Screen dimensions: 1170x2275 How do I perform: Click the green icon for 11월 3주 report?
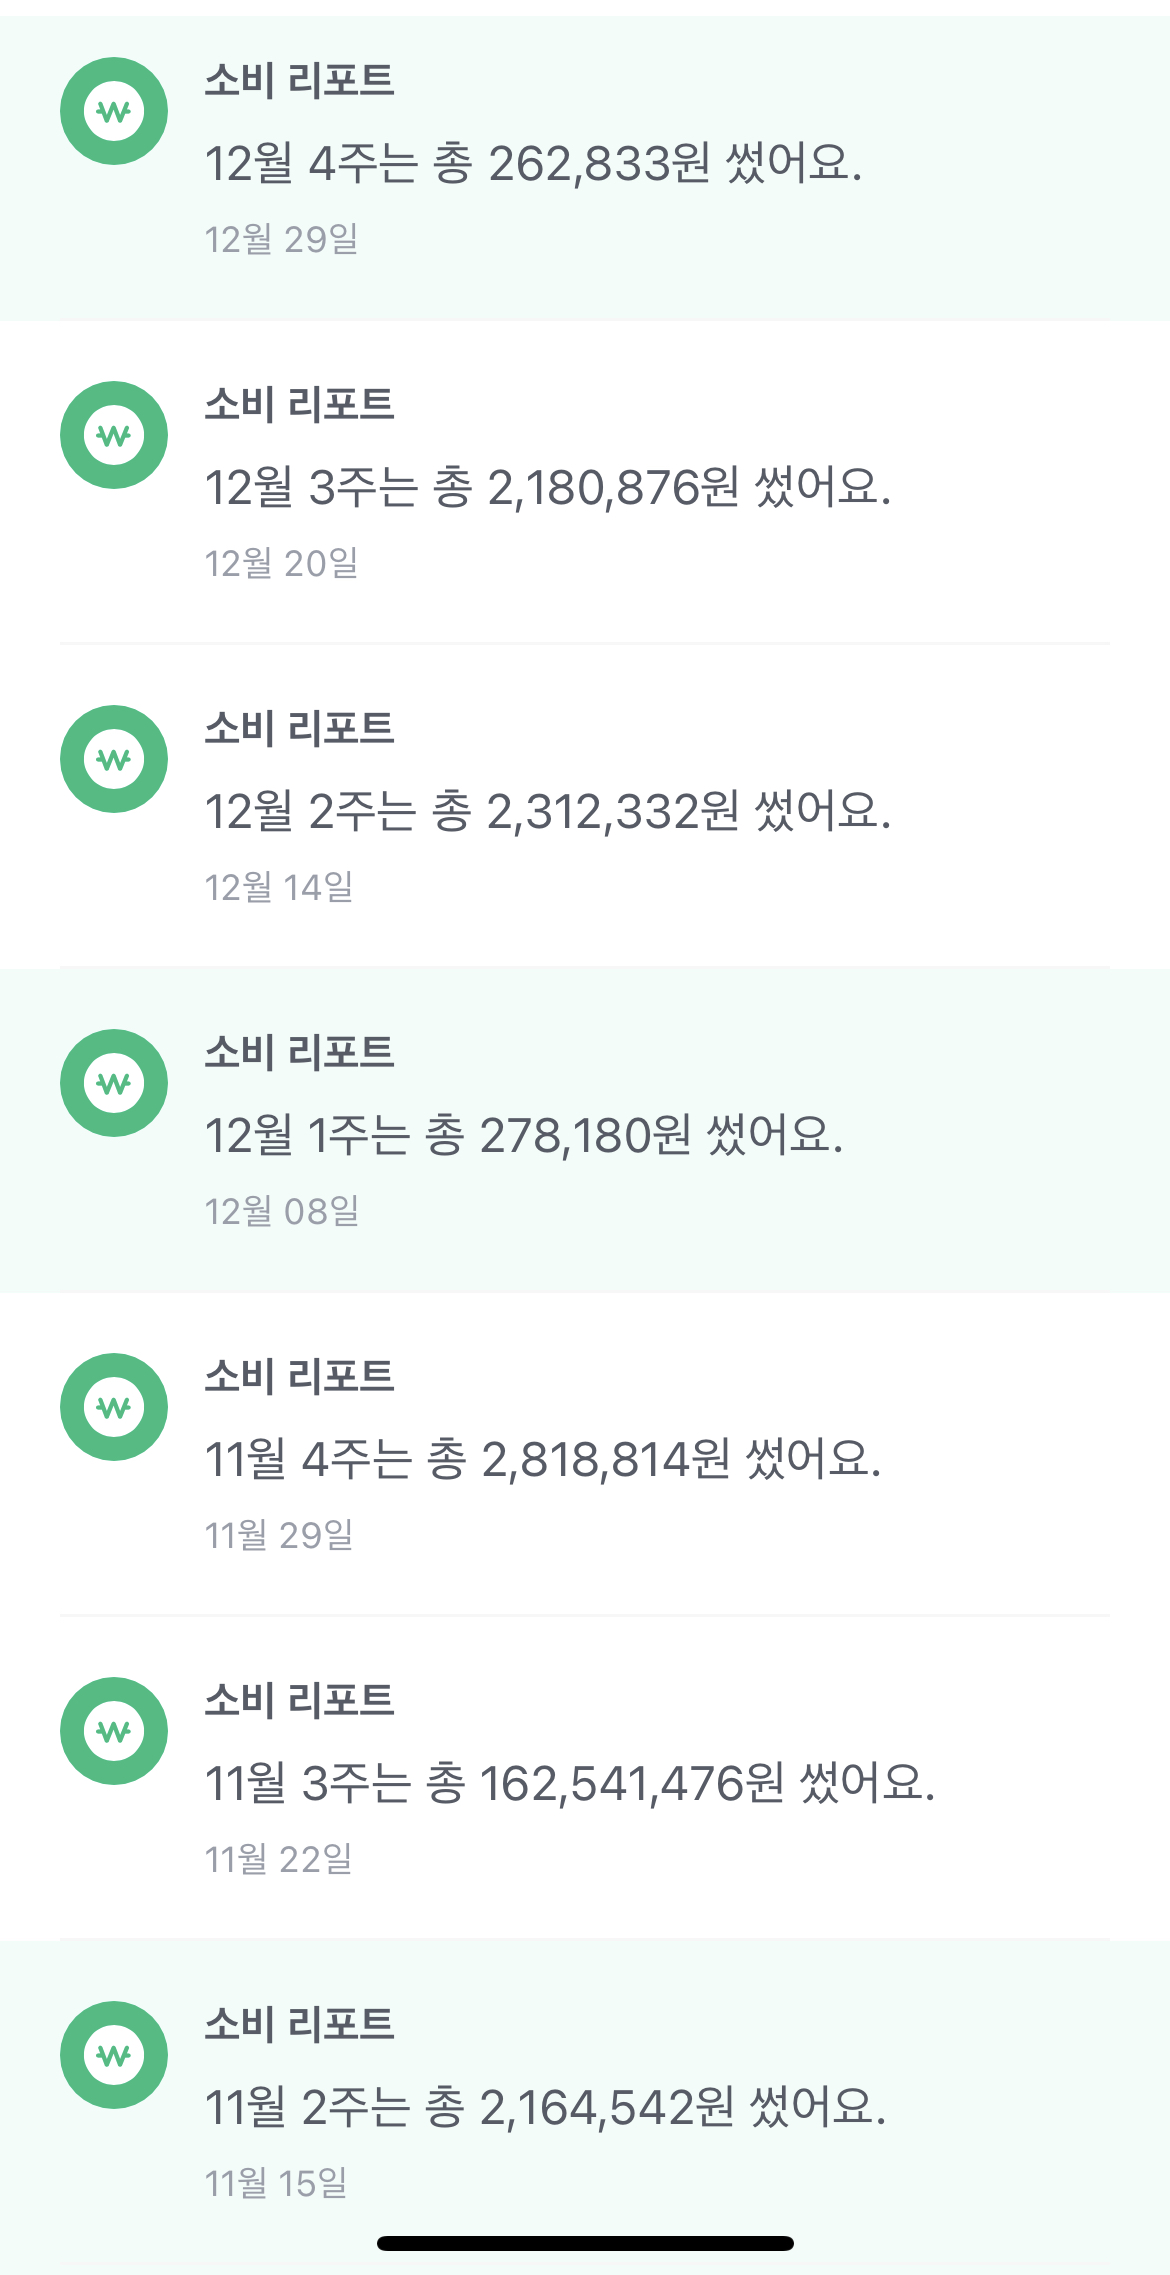114,1731
